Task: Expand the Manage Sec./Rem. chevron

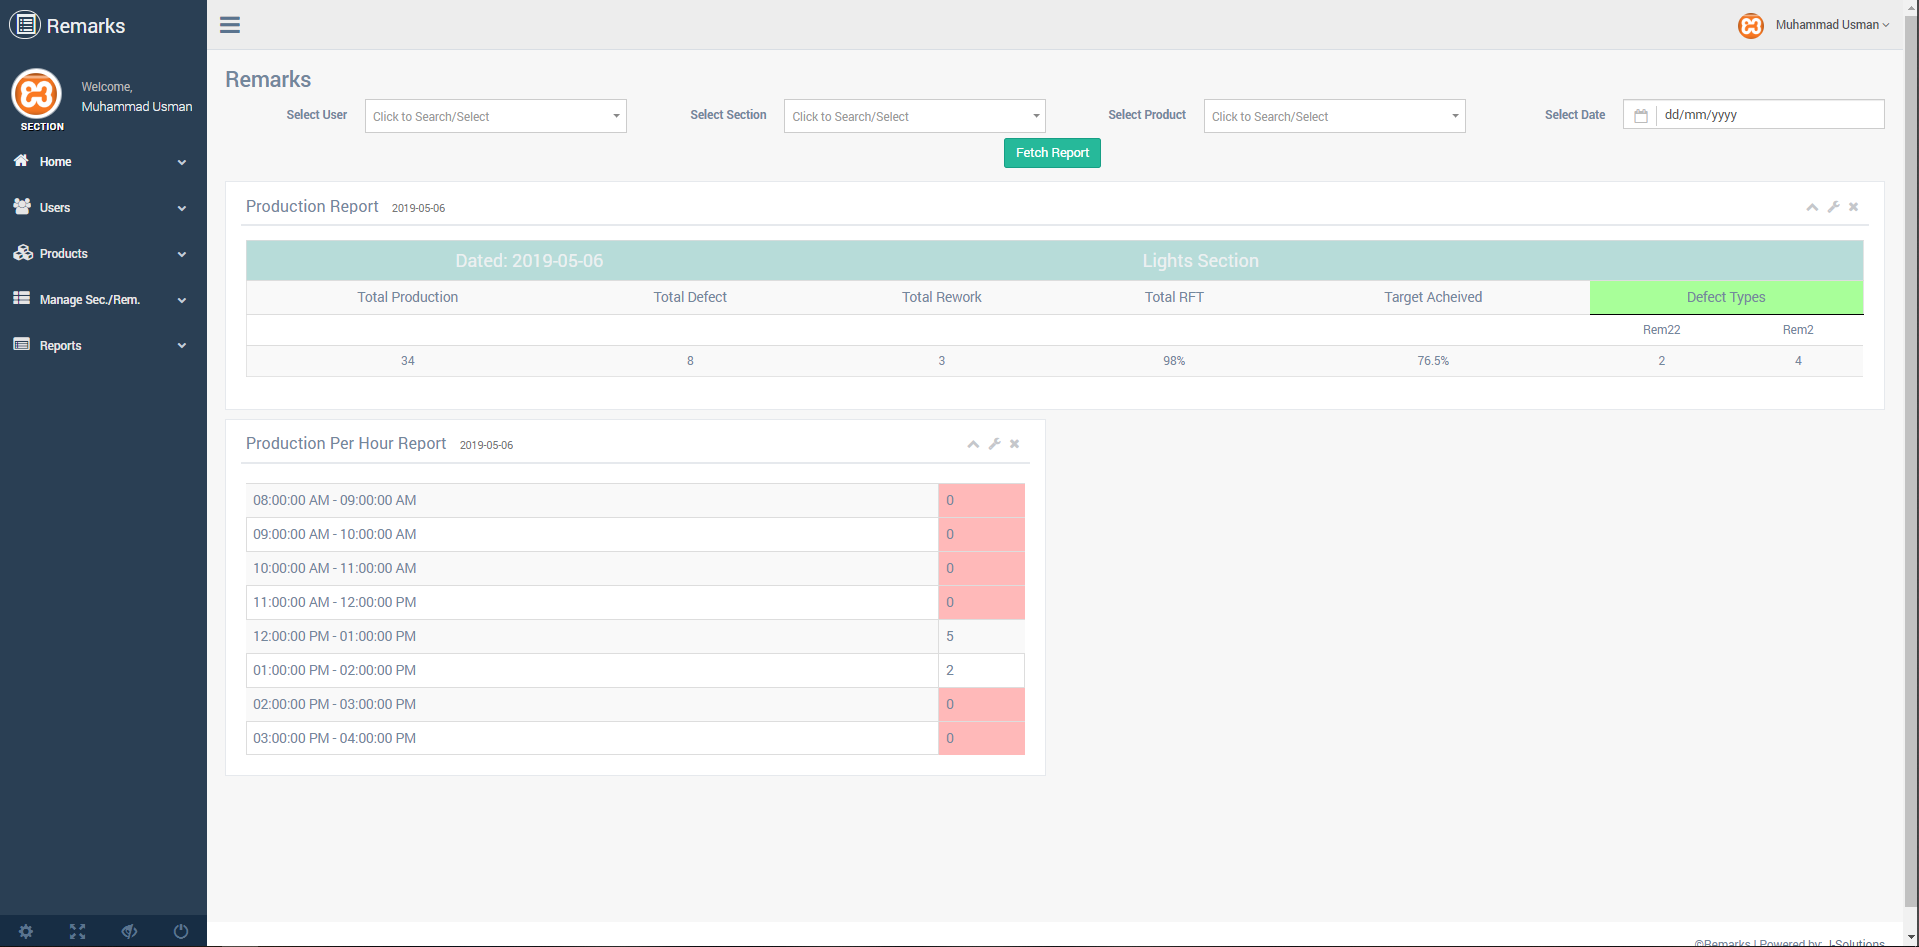Action: 182,300
